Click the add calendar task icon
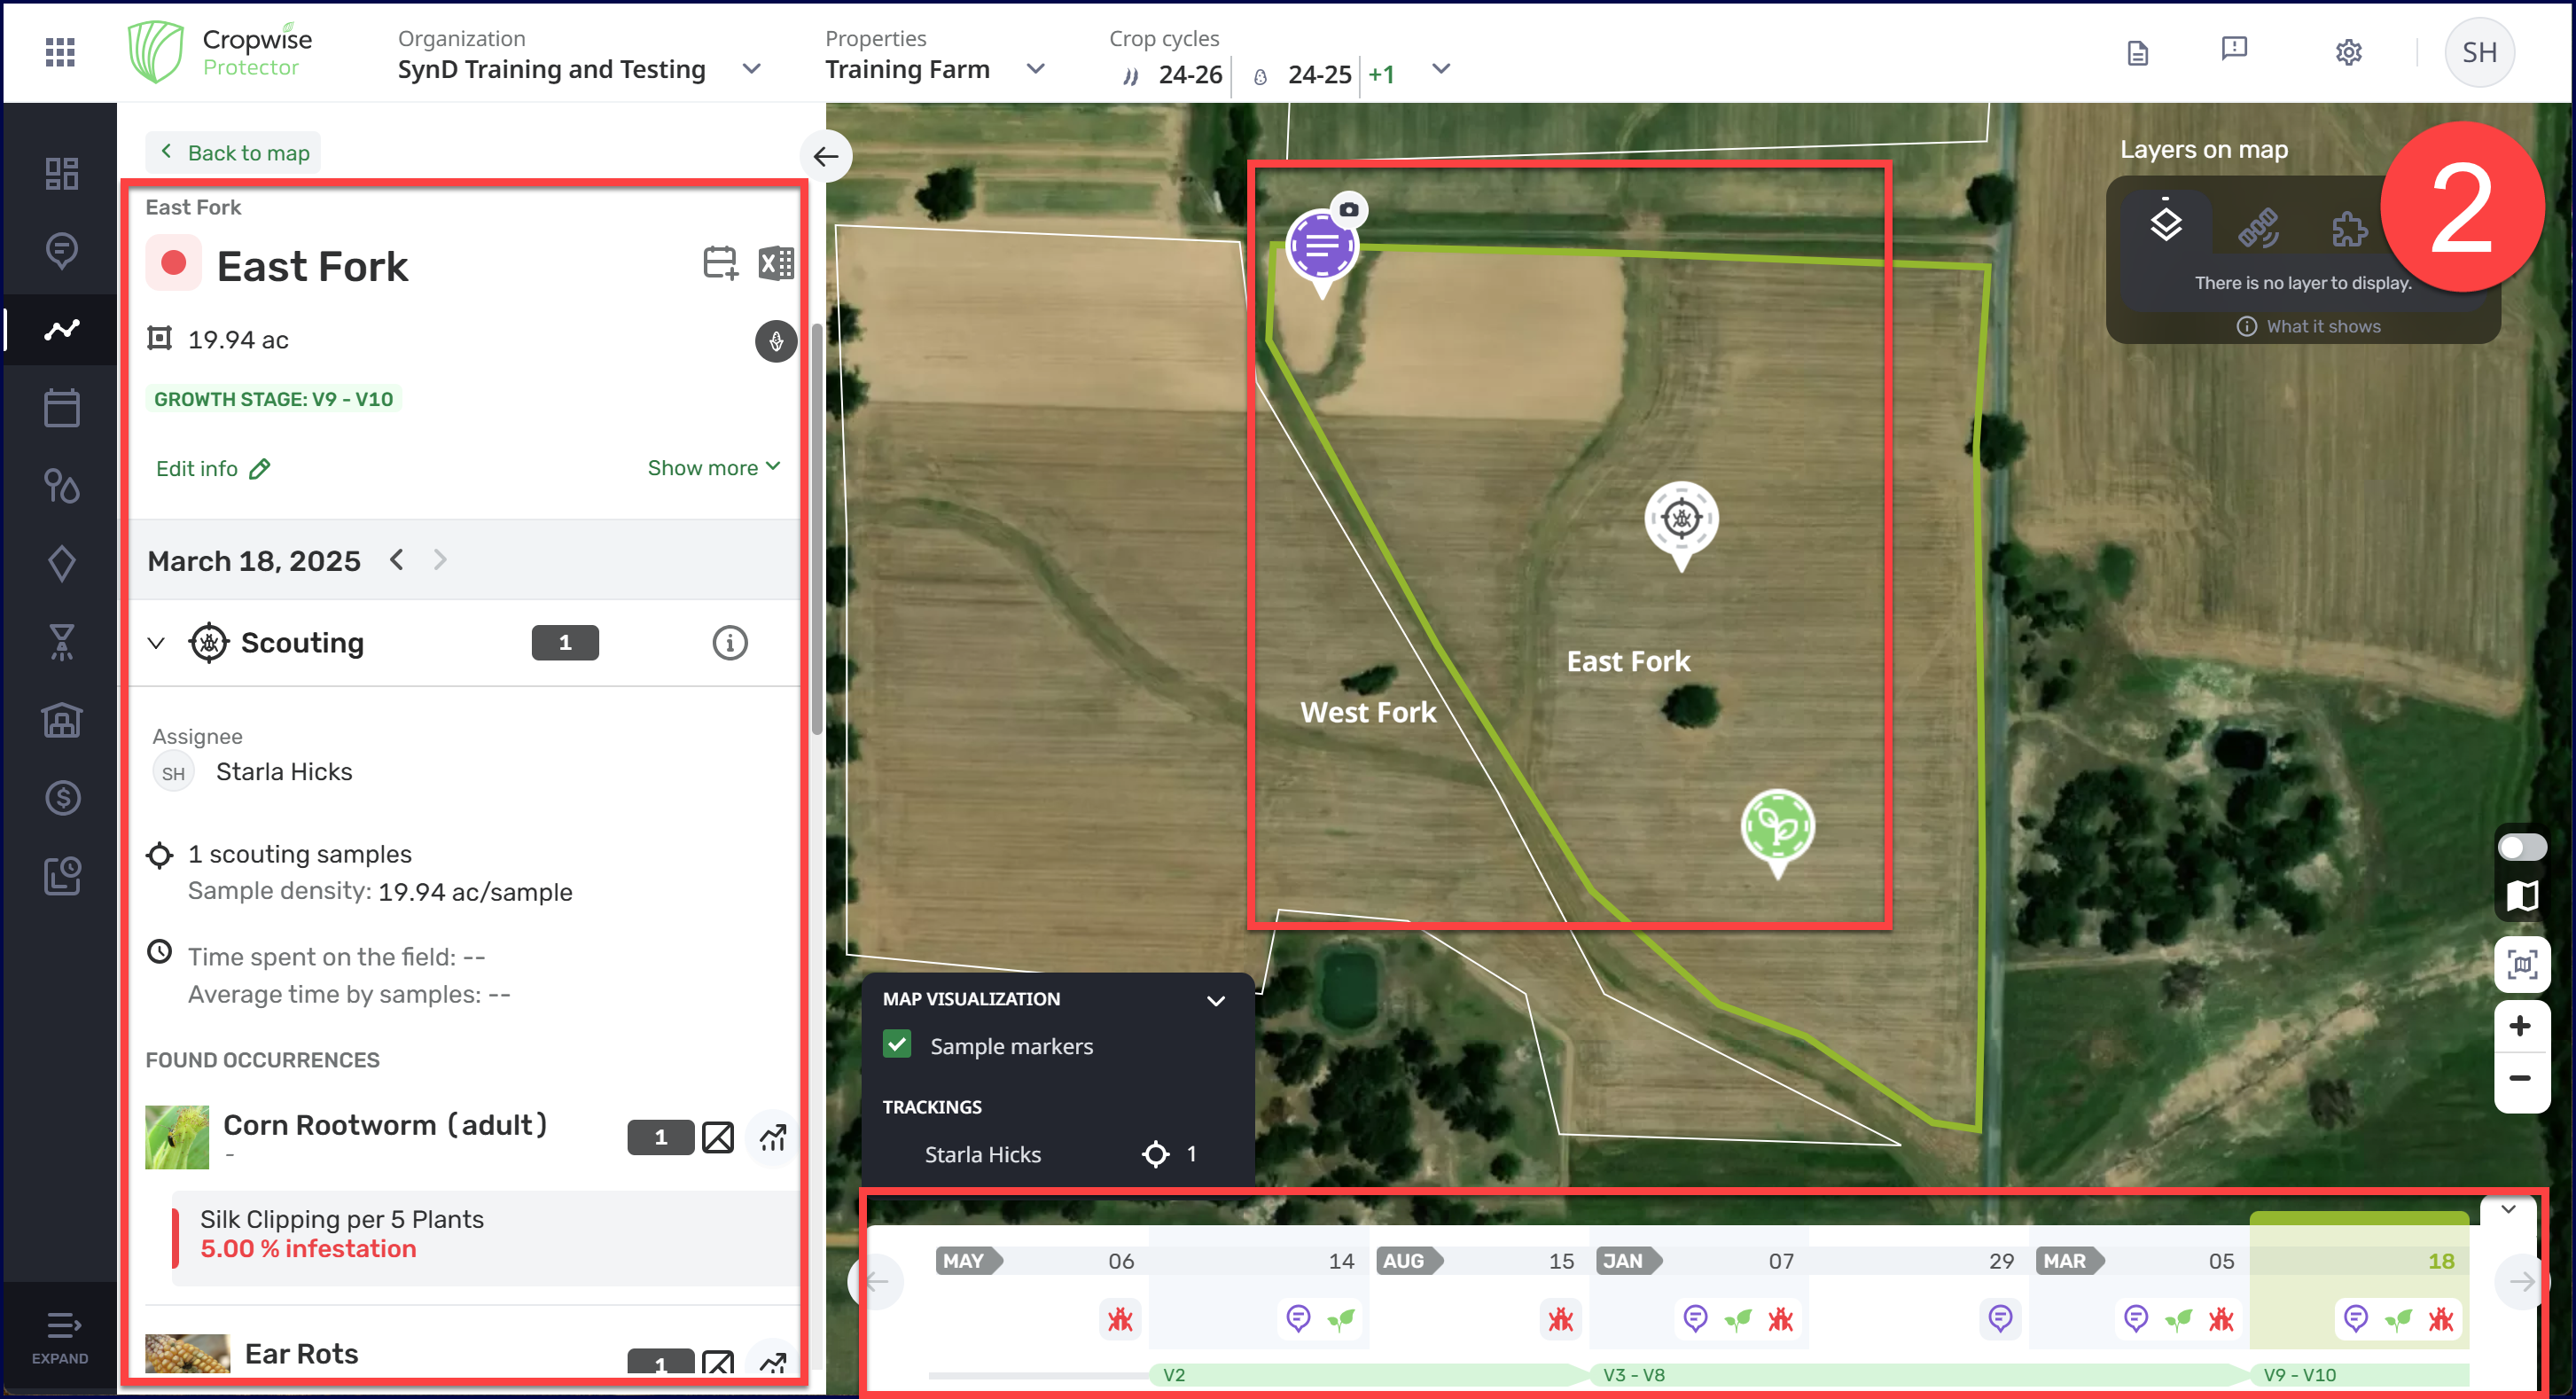2576x1399 pixels. (719, 264)
